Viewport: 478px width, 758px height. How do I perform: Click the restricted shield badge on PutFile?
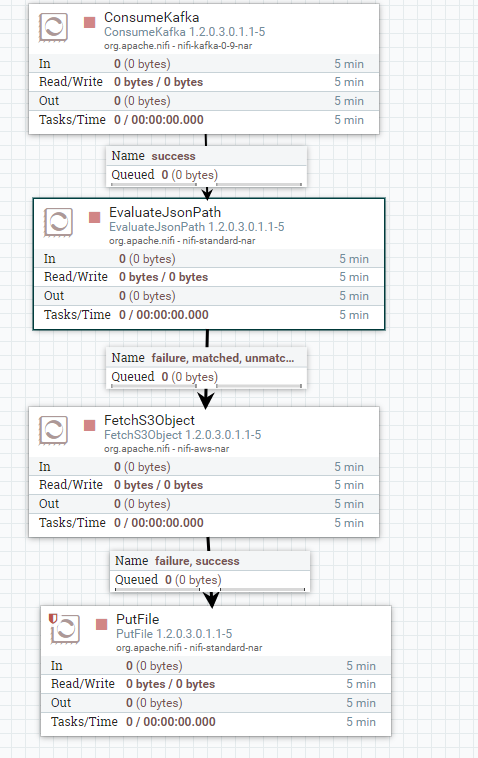[53, 618]
